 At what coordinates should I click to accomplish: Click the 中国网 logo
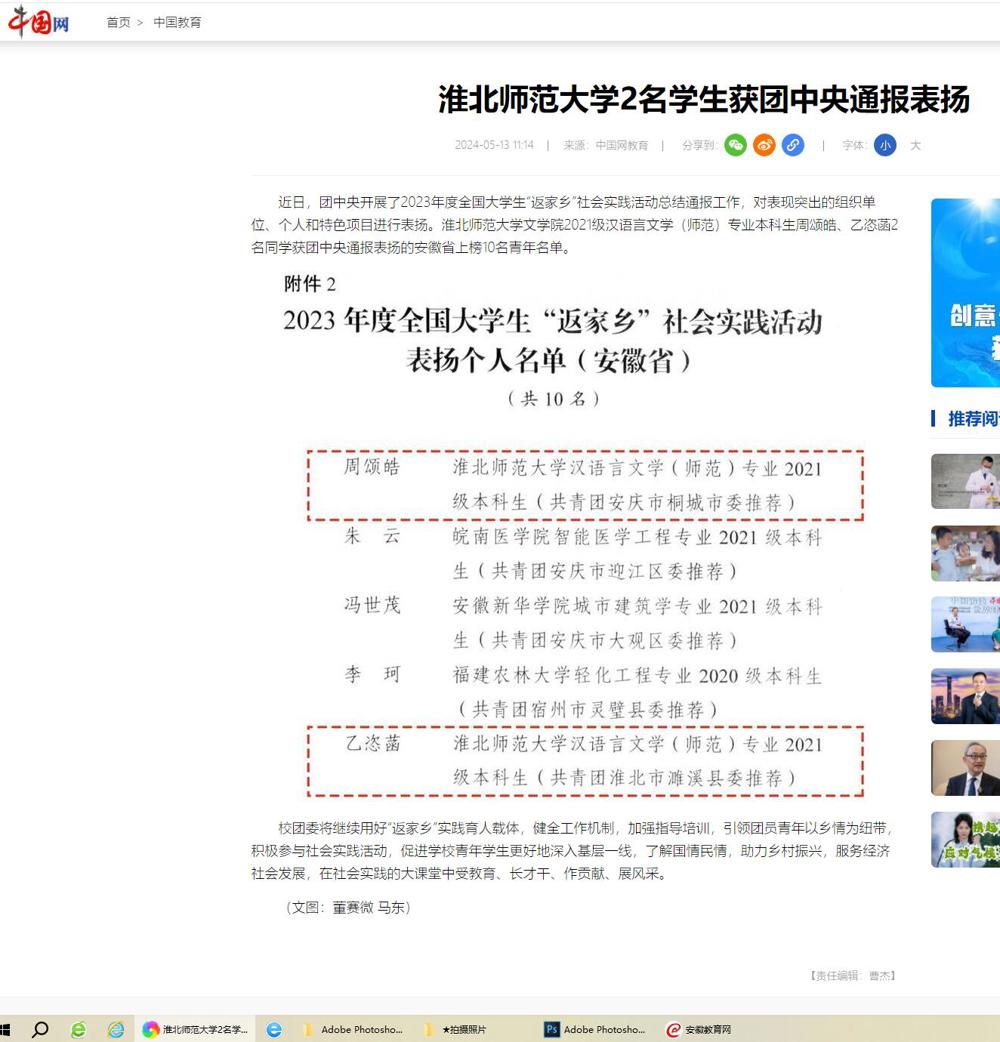39,21
